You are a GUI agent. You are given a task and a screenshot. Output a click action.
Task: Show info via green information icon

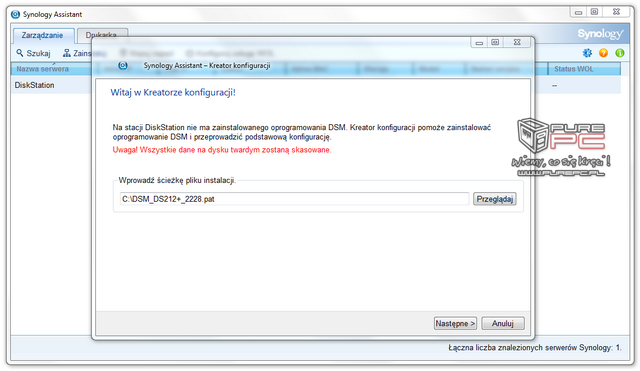pyautogui.click(x=620, y=53)
